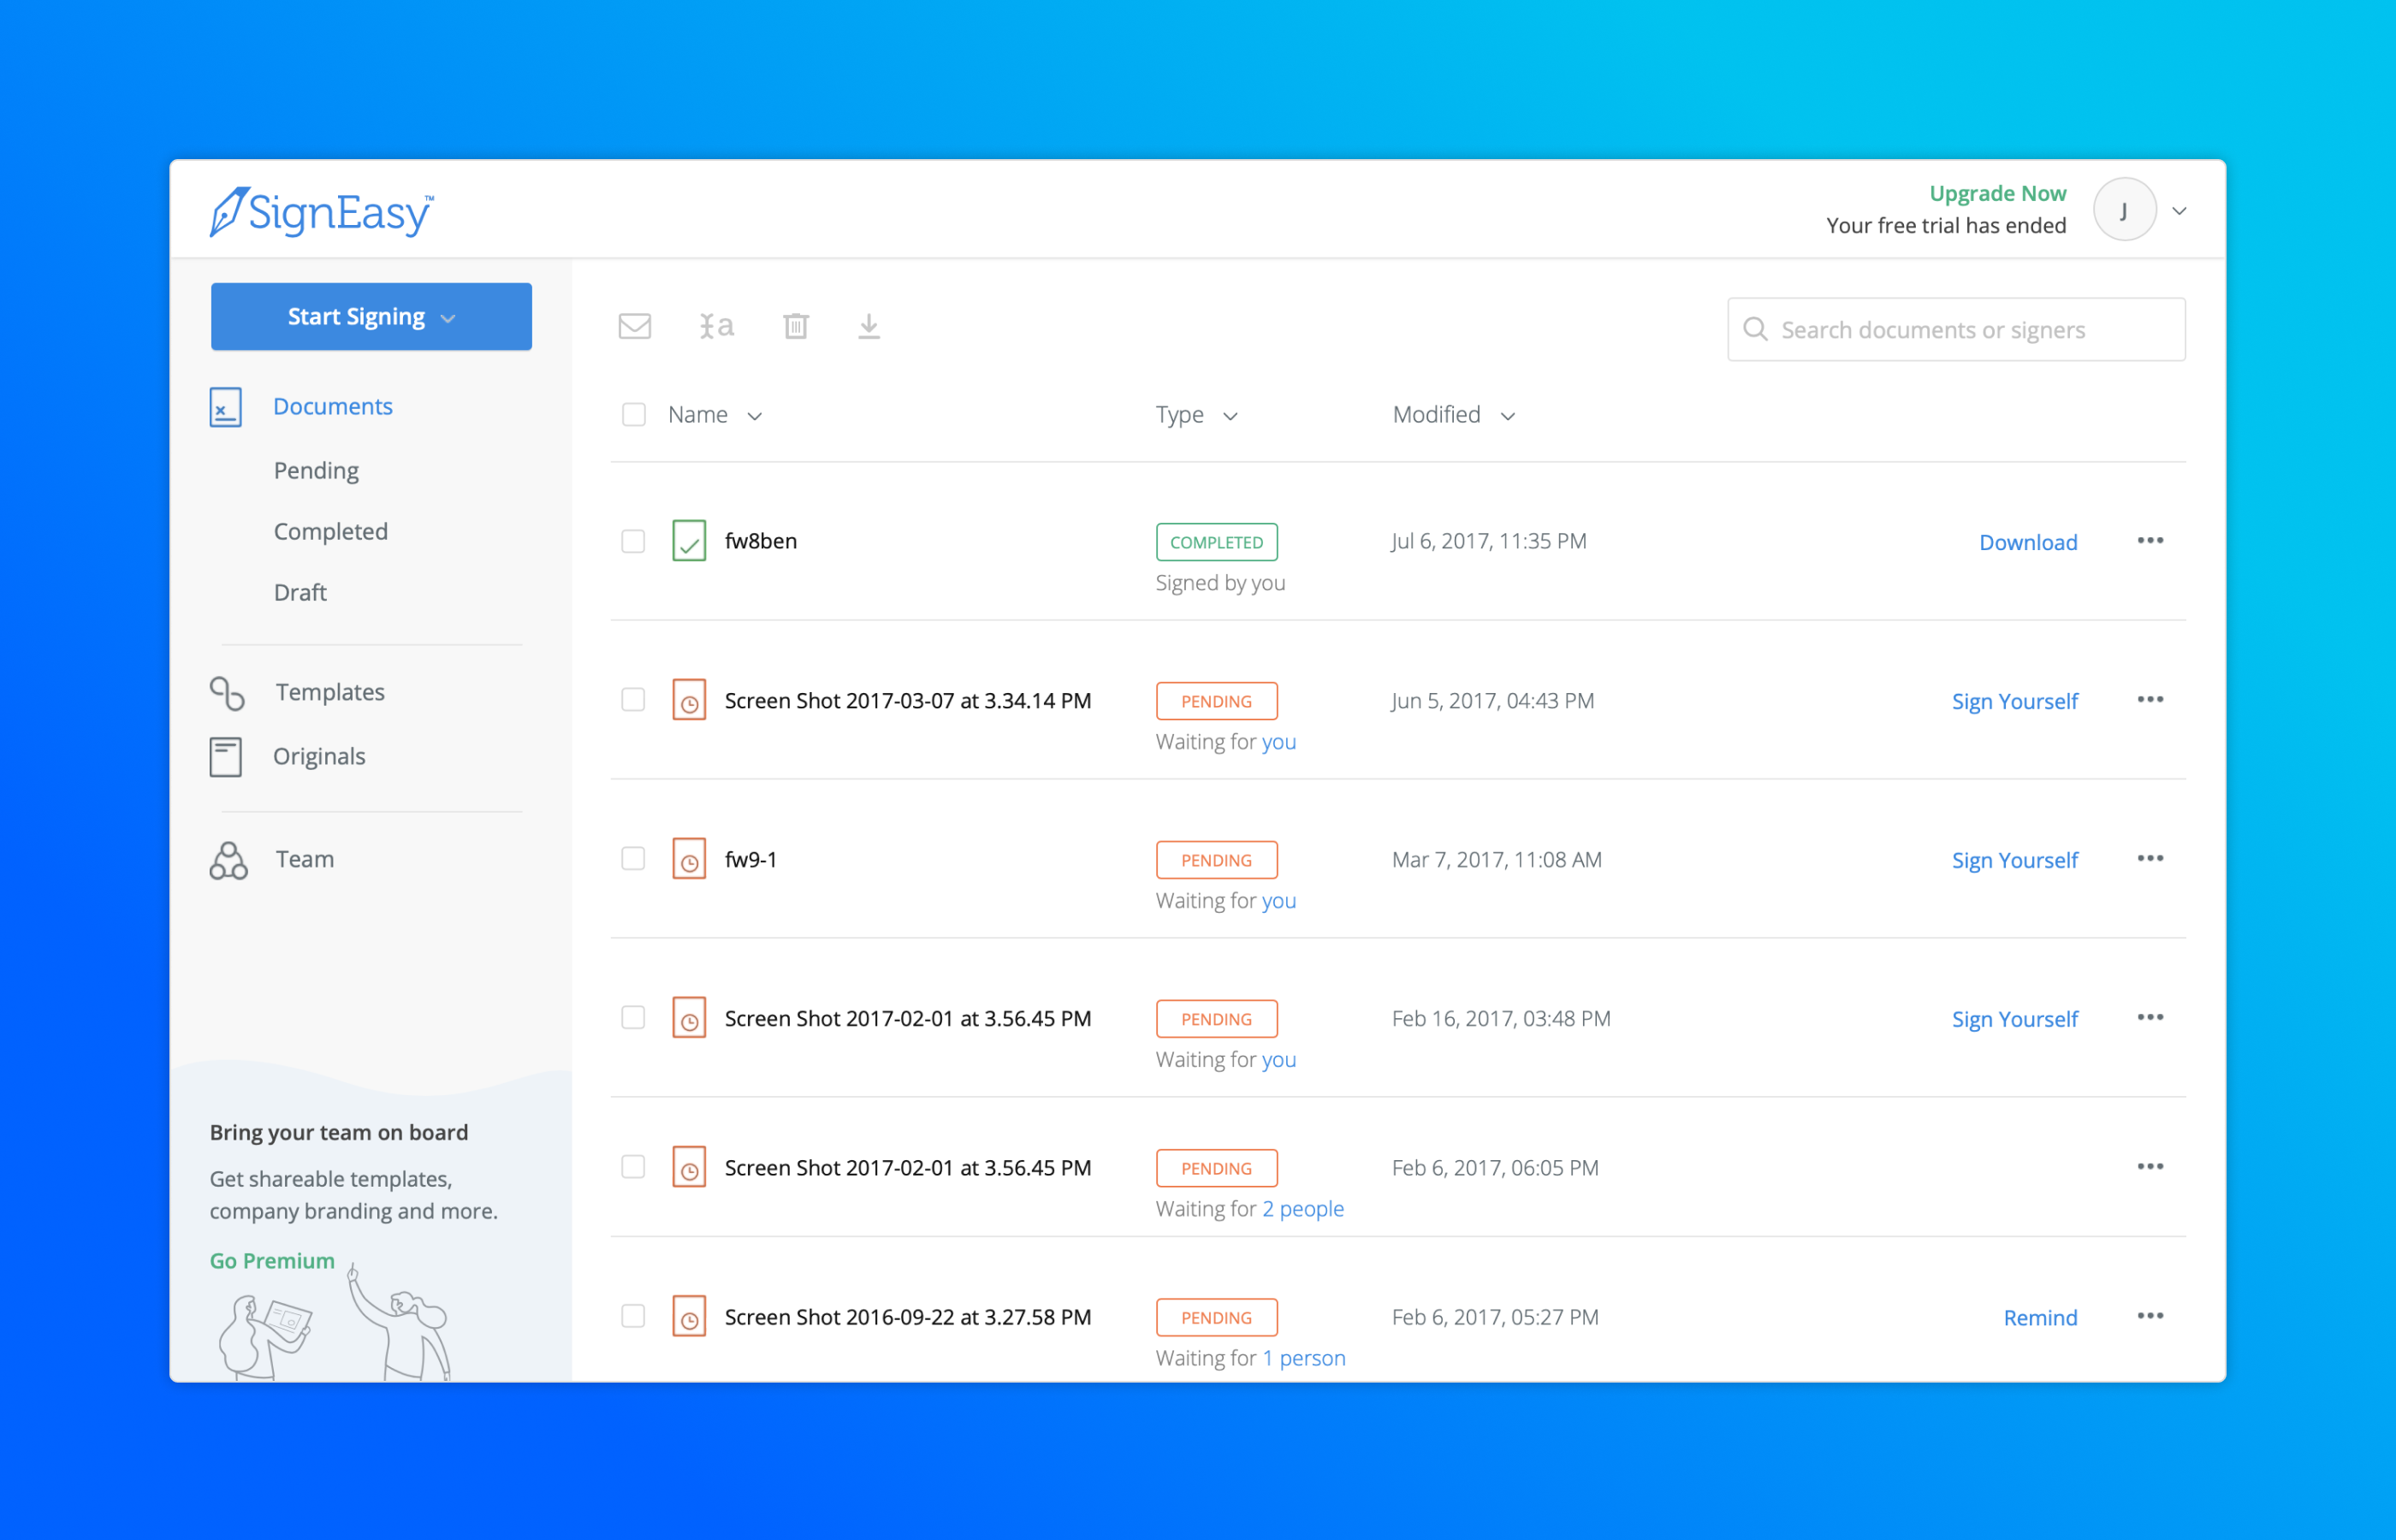Click the SignEasy logo
Viewport: 2396px width, 1540px height.
(x=321, y=211)
